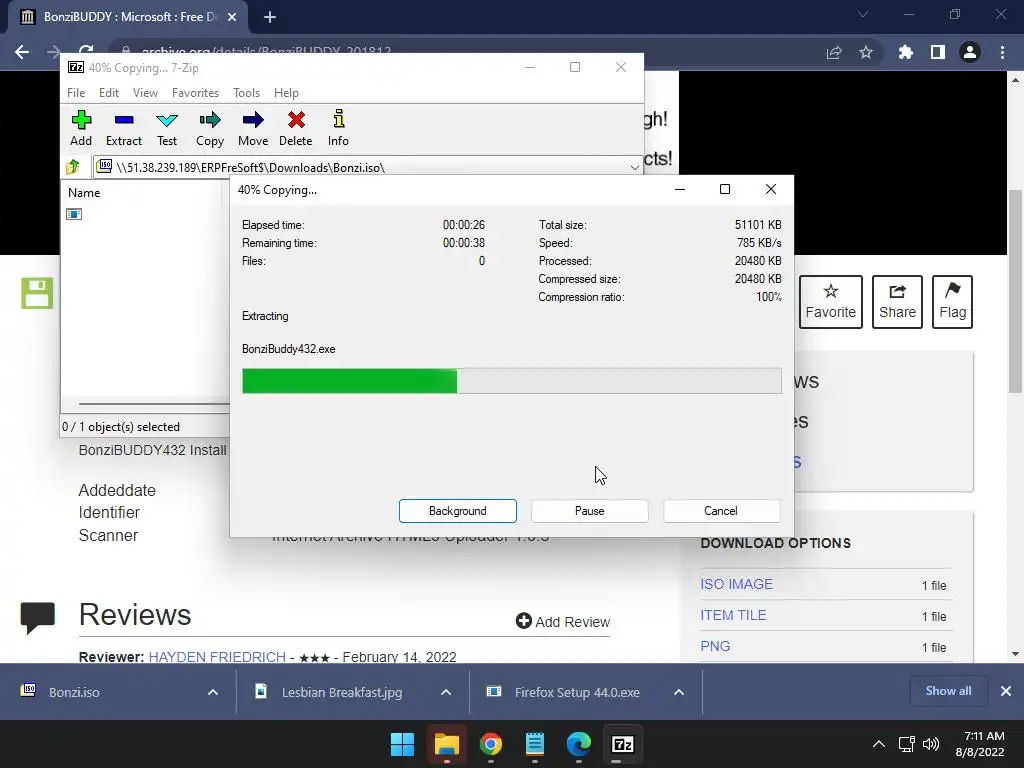Open the Help menu in 7-Zip
Viewport: 1024px width, 768px height.
(286, 93)
